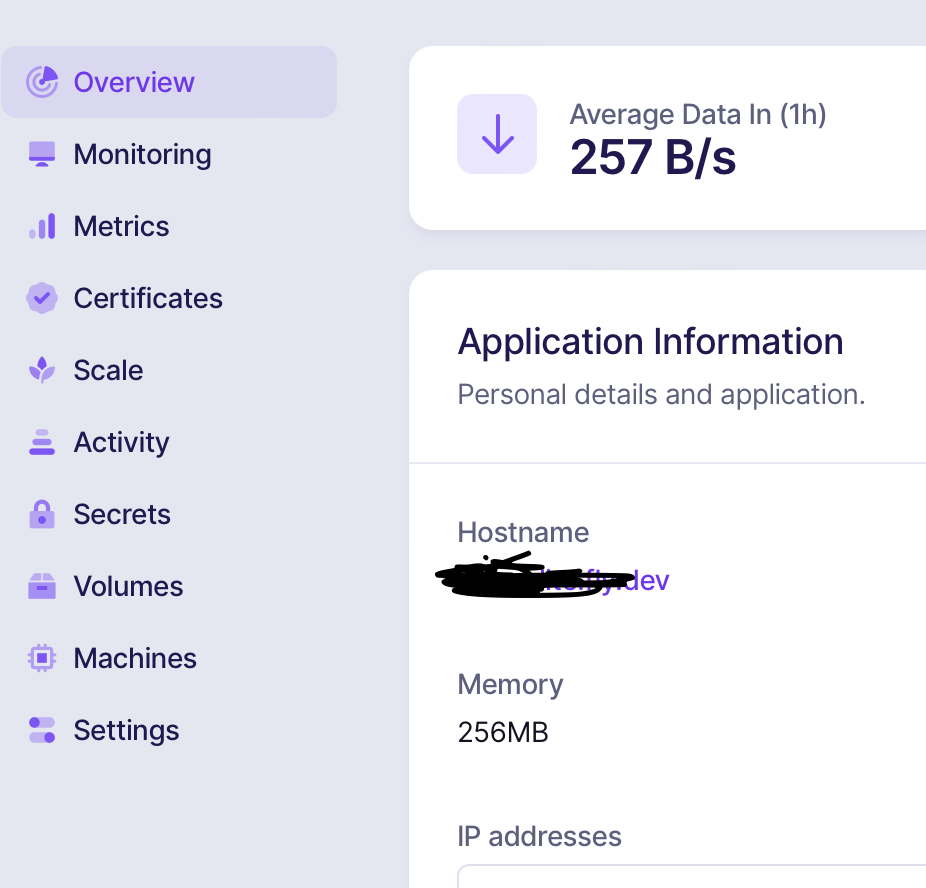
Task: Click the Monitoring screen icon
Action: tap(42, 154)
